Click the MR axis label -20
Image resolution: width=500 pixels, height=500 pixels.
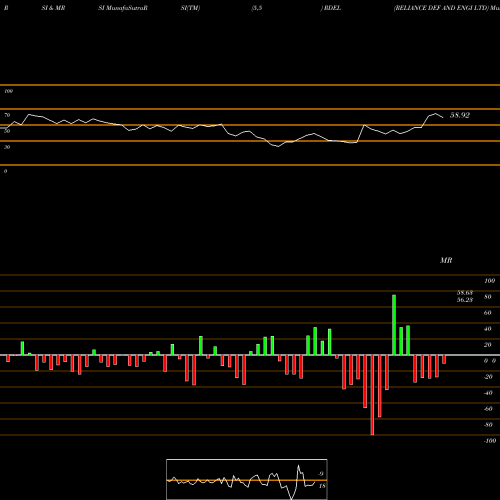[488, 377]
